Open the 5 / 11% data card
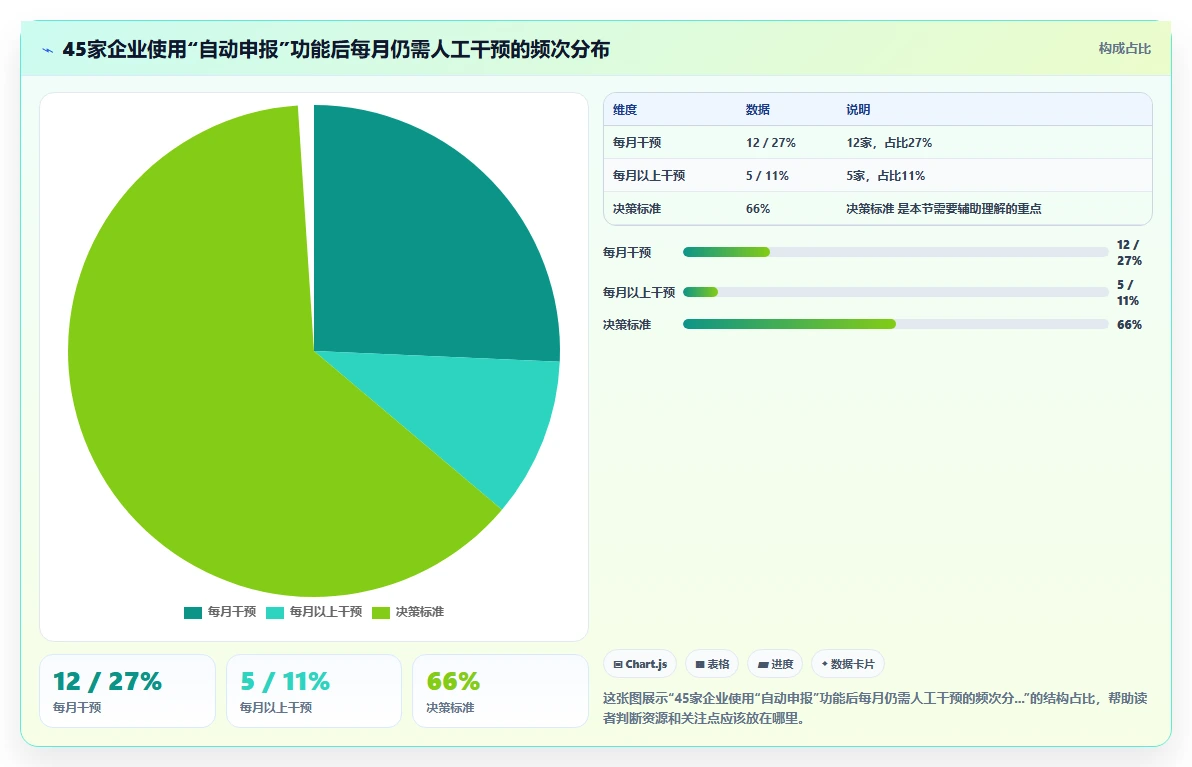The height and width of the screenshot is (767, 1192). [314, 691]
